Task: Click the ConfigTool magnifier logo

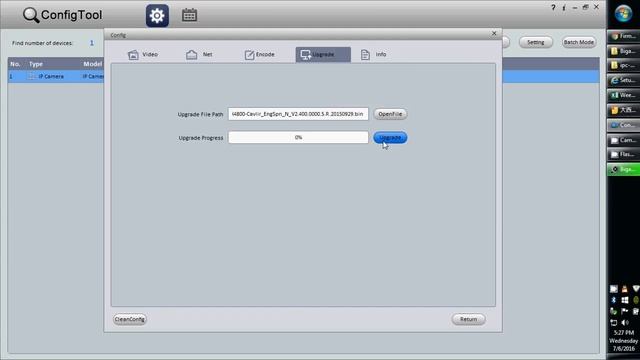Action: 31,15
